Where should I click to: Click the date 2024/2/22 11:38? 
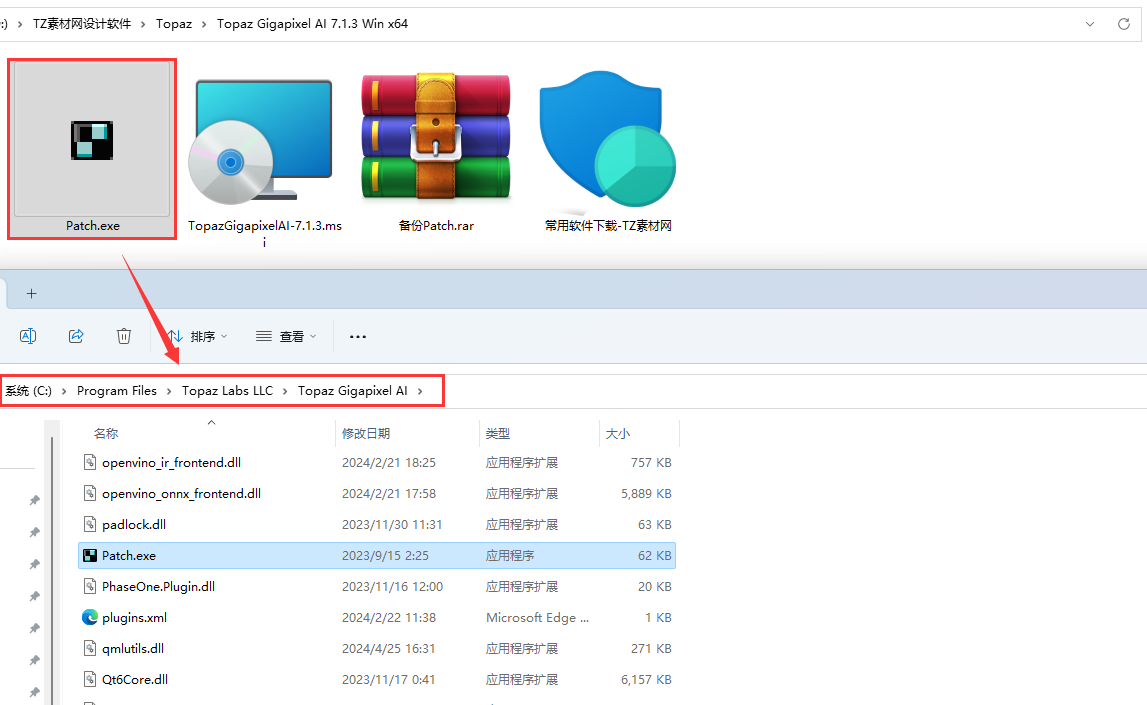pos(389,617)
